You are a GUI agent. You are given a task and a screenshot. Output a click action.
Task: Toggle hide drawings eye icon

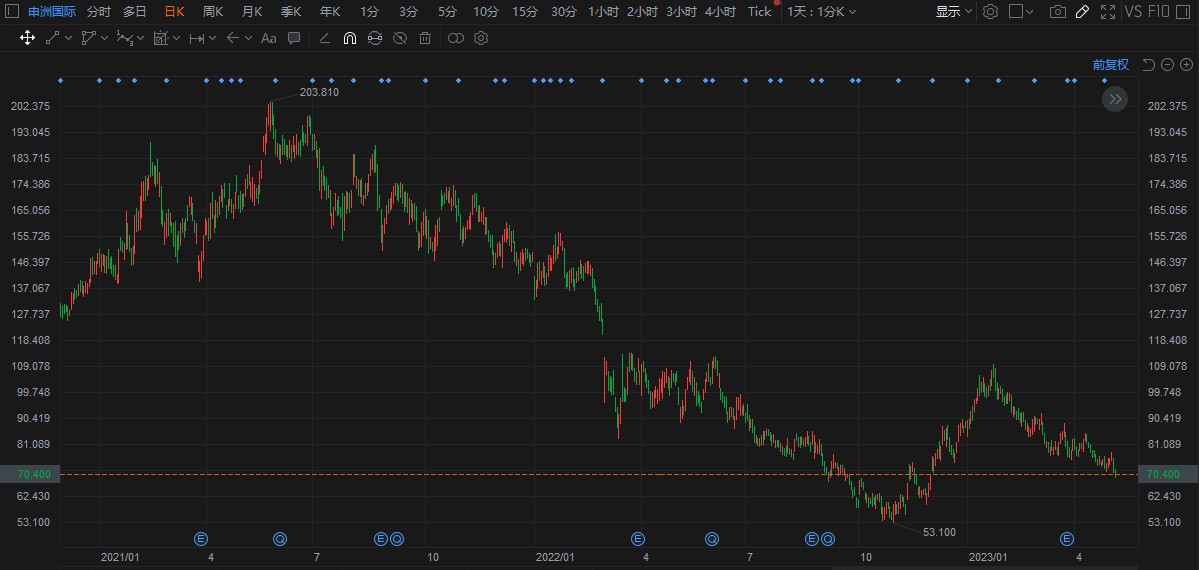(x=400, y=38)
